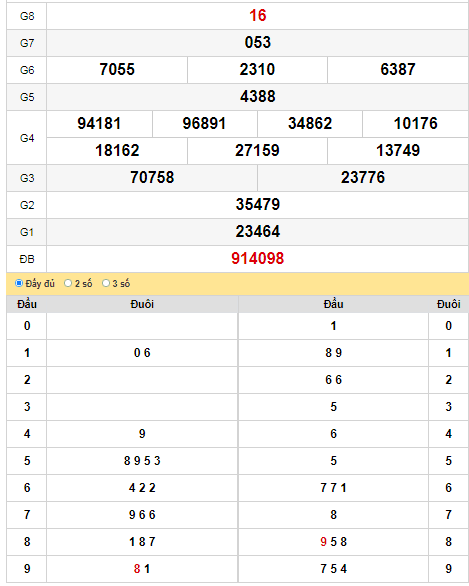The height and width of the screenshot is (586, 469).
Task: Click the right "Đuôi" column header
Action: coord(448,304)
